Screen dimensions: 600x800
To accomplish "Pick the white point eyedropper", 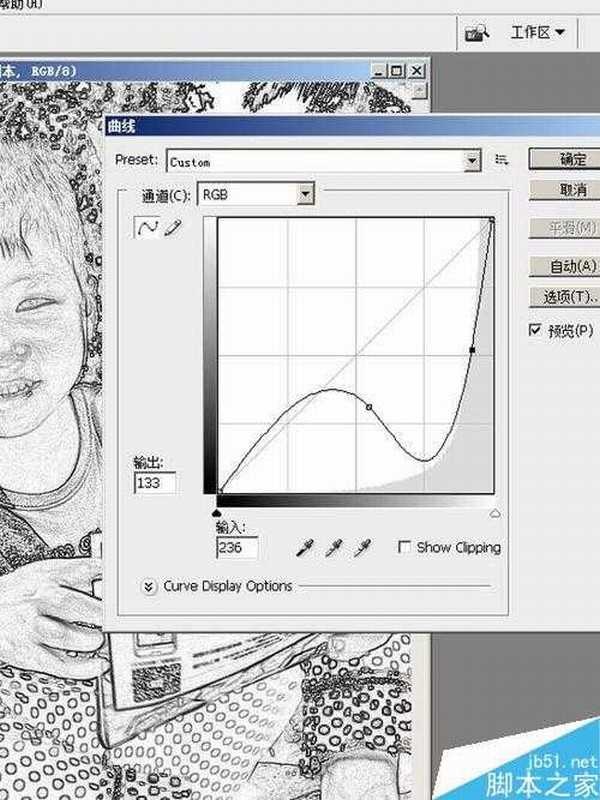I will click(363, 548).
